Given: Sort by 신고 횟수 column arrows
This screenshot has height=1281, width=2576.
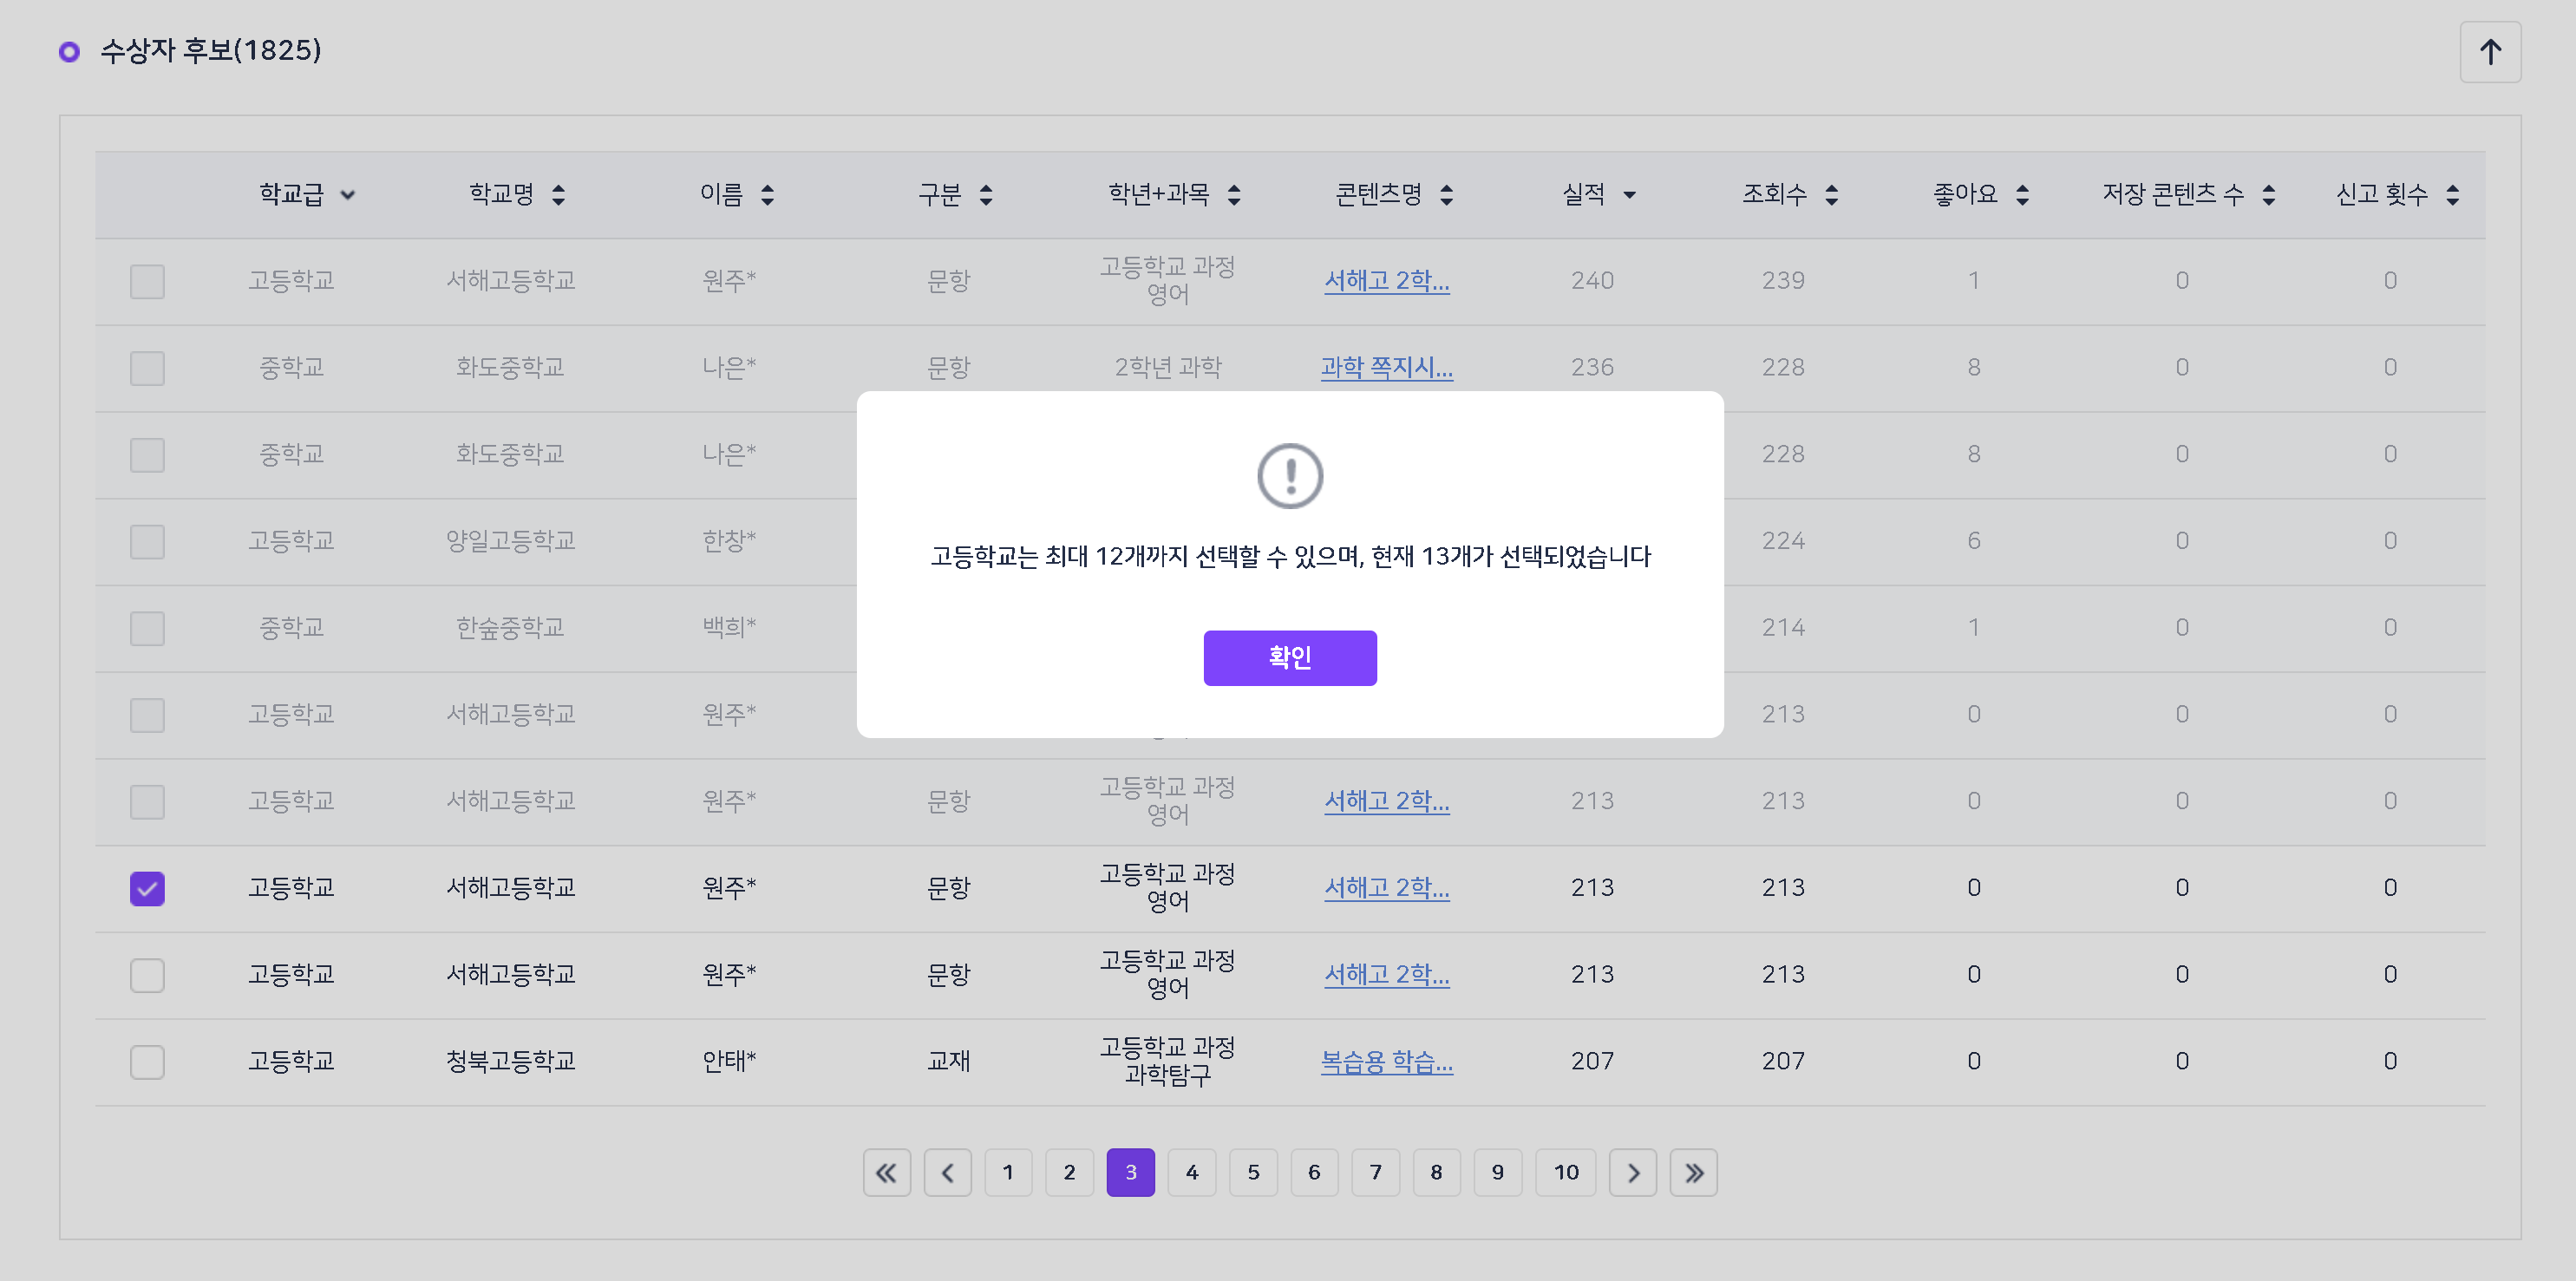Looking at the screenshot, I should (2452, 195).
